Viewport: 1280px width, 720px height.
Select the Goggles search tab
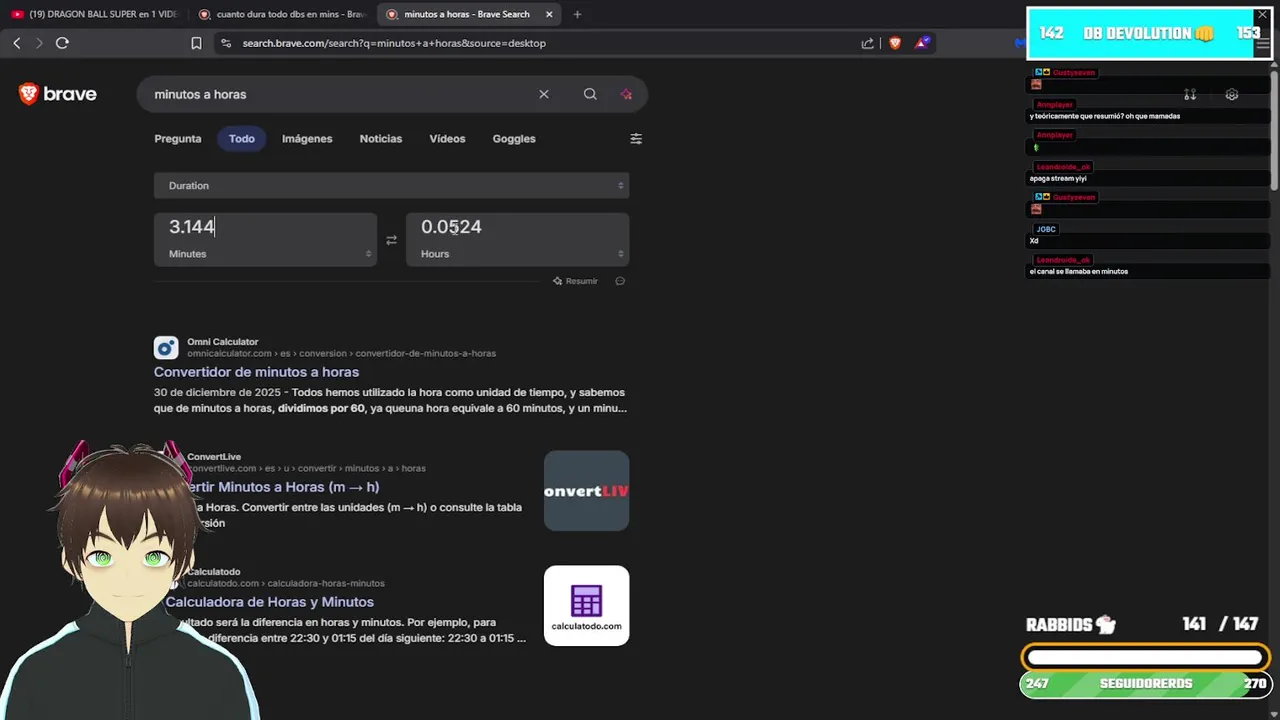(514, 139)
